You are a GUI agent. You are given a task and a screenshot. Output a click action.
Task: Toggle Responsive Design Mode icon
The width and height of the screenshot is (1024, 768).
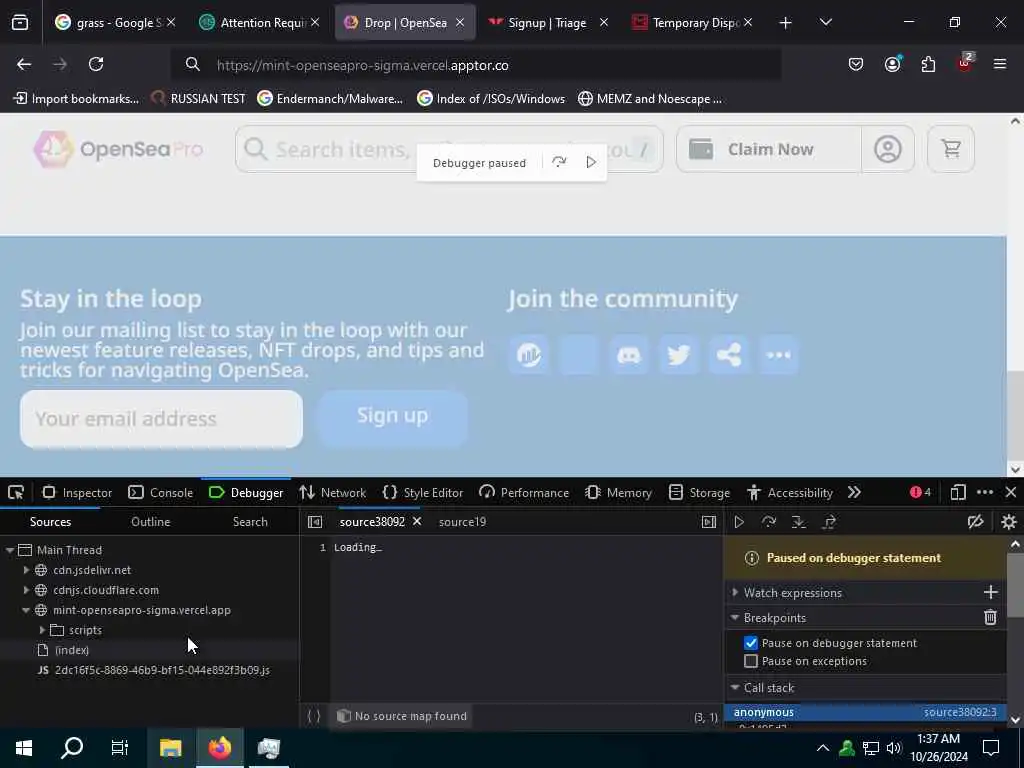click(957, 492)
